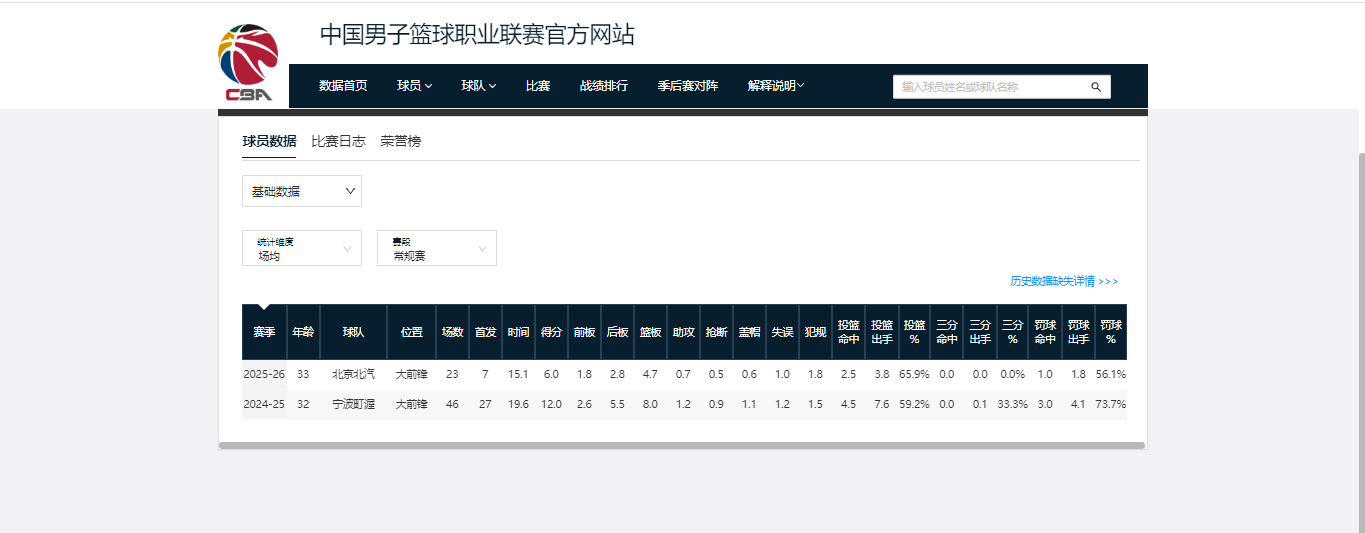Sort table by the 赛季 column header
This screenshot has height=533, width=1365.
[264, 332]
